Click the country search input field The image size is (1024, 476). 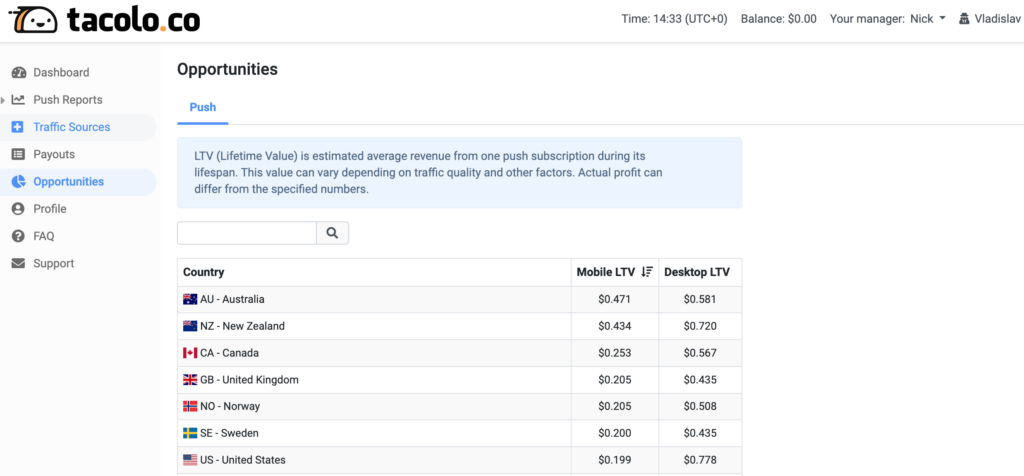click(247, 233)
